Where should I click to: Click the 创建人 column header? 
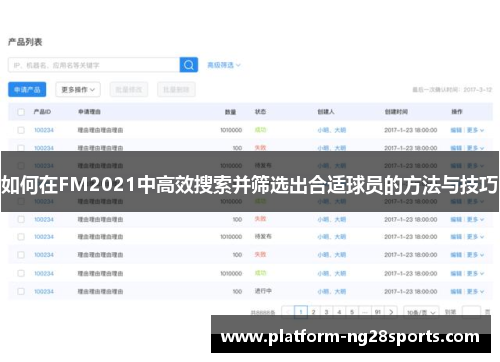pos(326,112)
